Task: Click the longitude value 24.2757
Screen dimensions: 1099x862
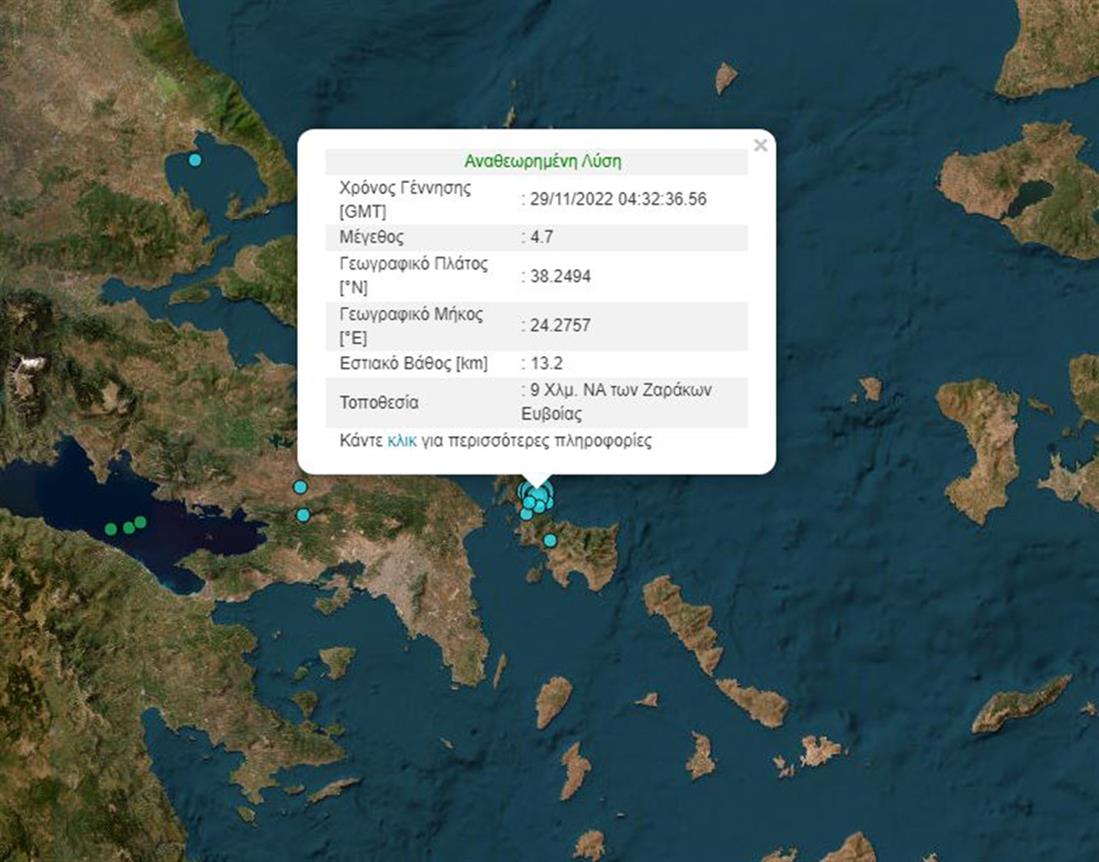Action: click(560, 325)
